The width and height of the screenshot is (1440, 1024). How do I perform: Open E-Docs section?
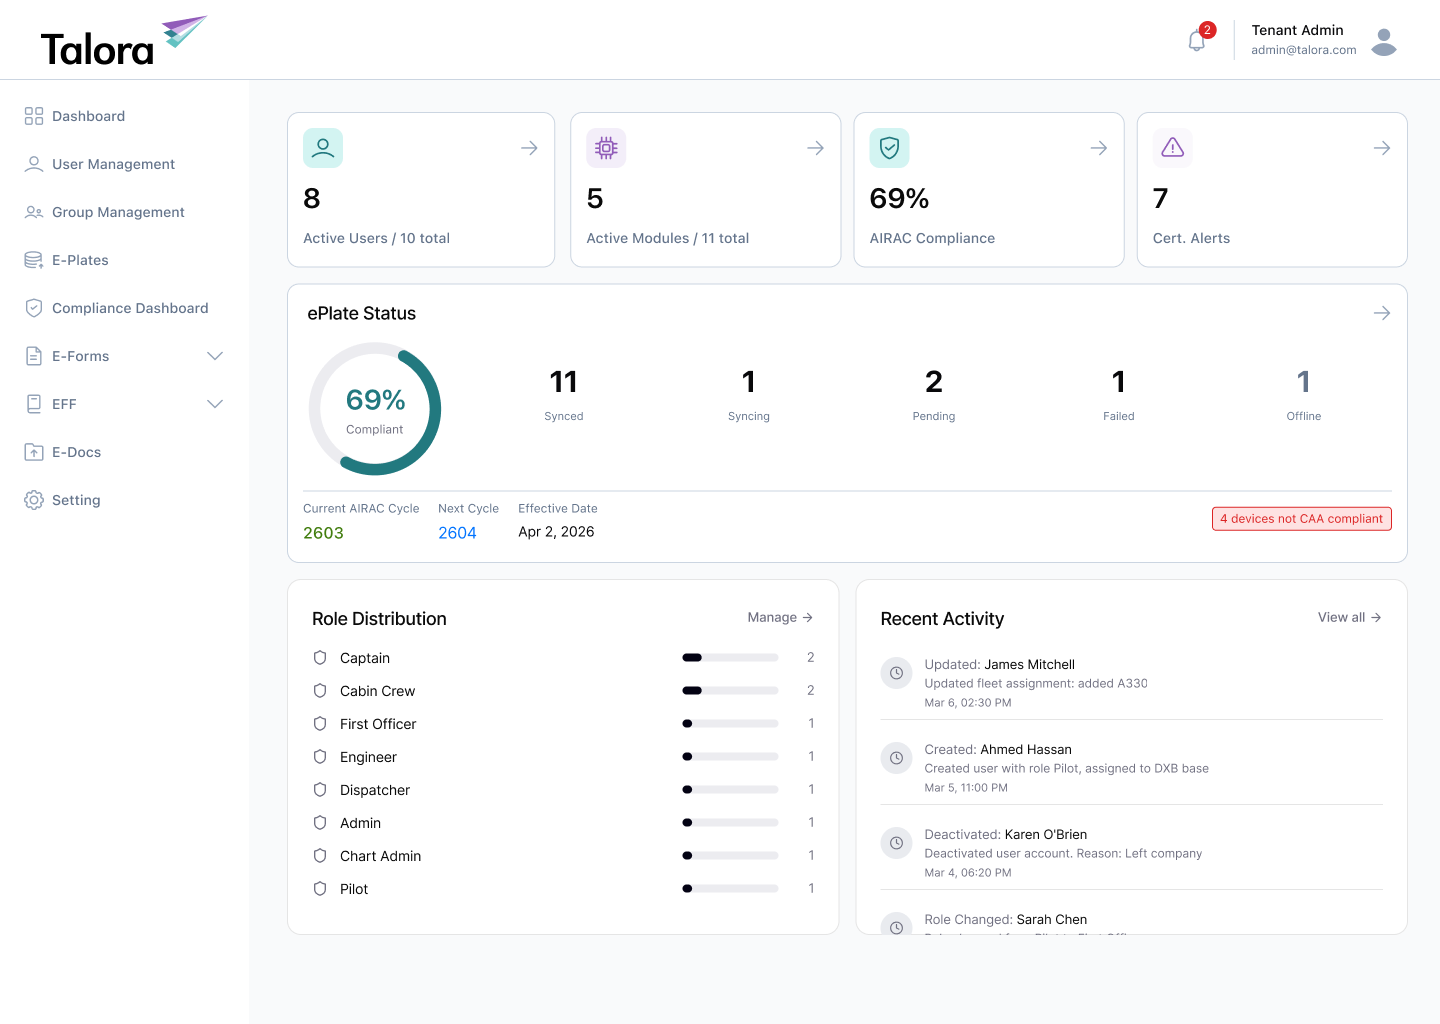76,452
